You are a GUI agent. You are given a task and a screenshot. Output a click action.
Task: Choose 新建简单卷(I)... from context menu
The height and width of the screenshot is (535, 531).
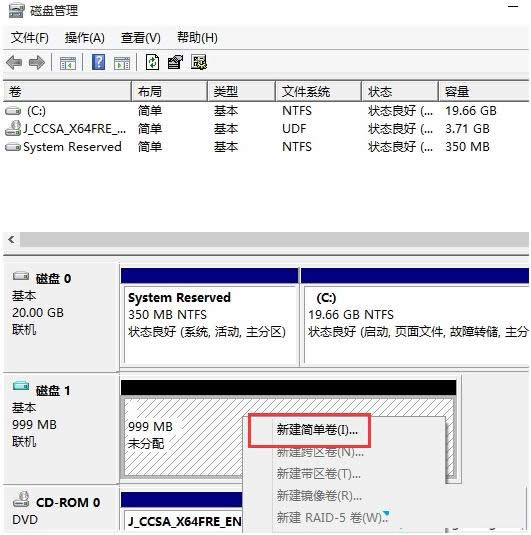click(x=317, y=430)
